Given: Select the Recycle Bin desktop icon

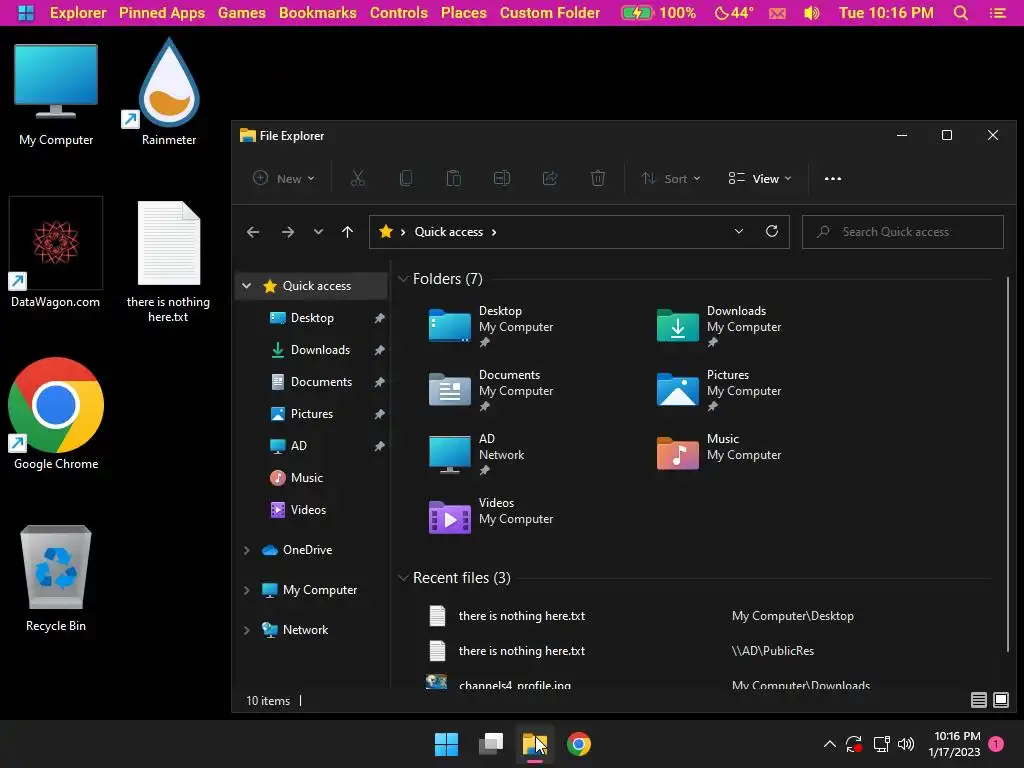Looking at the screenshot, I should pyautogui.click(x=56, y=579).
